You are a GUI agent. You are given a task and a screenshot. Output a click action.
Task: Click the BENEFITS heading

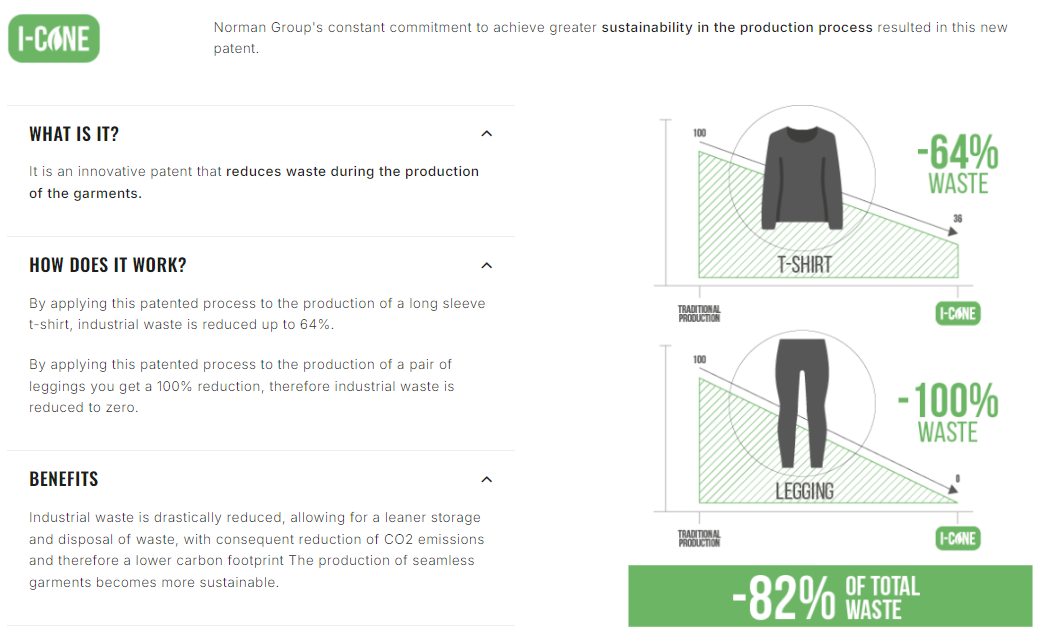[x=64, y=479]
